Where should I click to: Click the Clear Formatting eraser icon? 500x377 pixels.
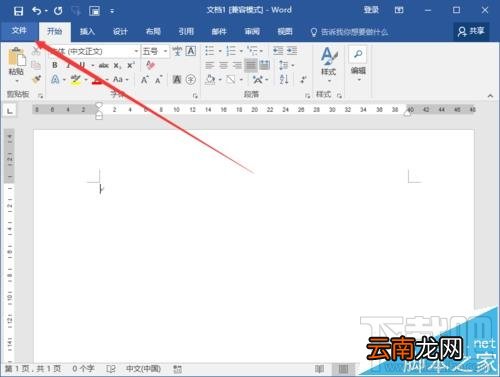[150, 65]
